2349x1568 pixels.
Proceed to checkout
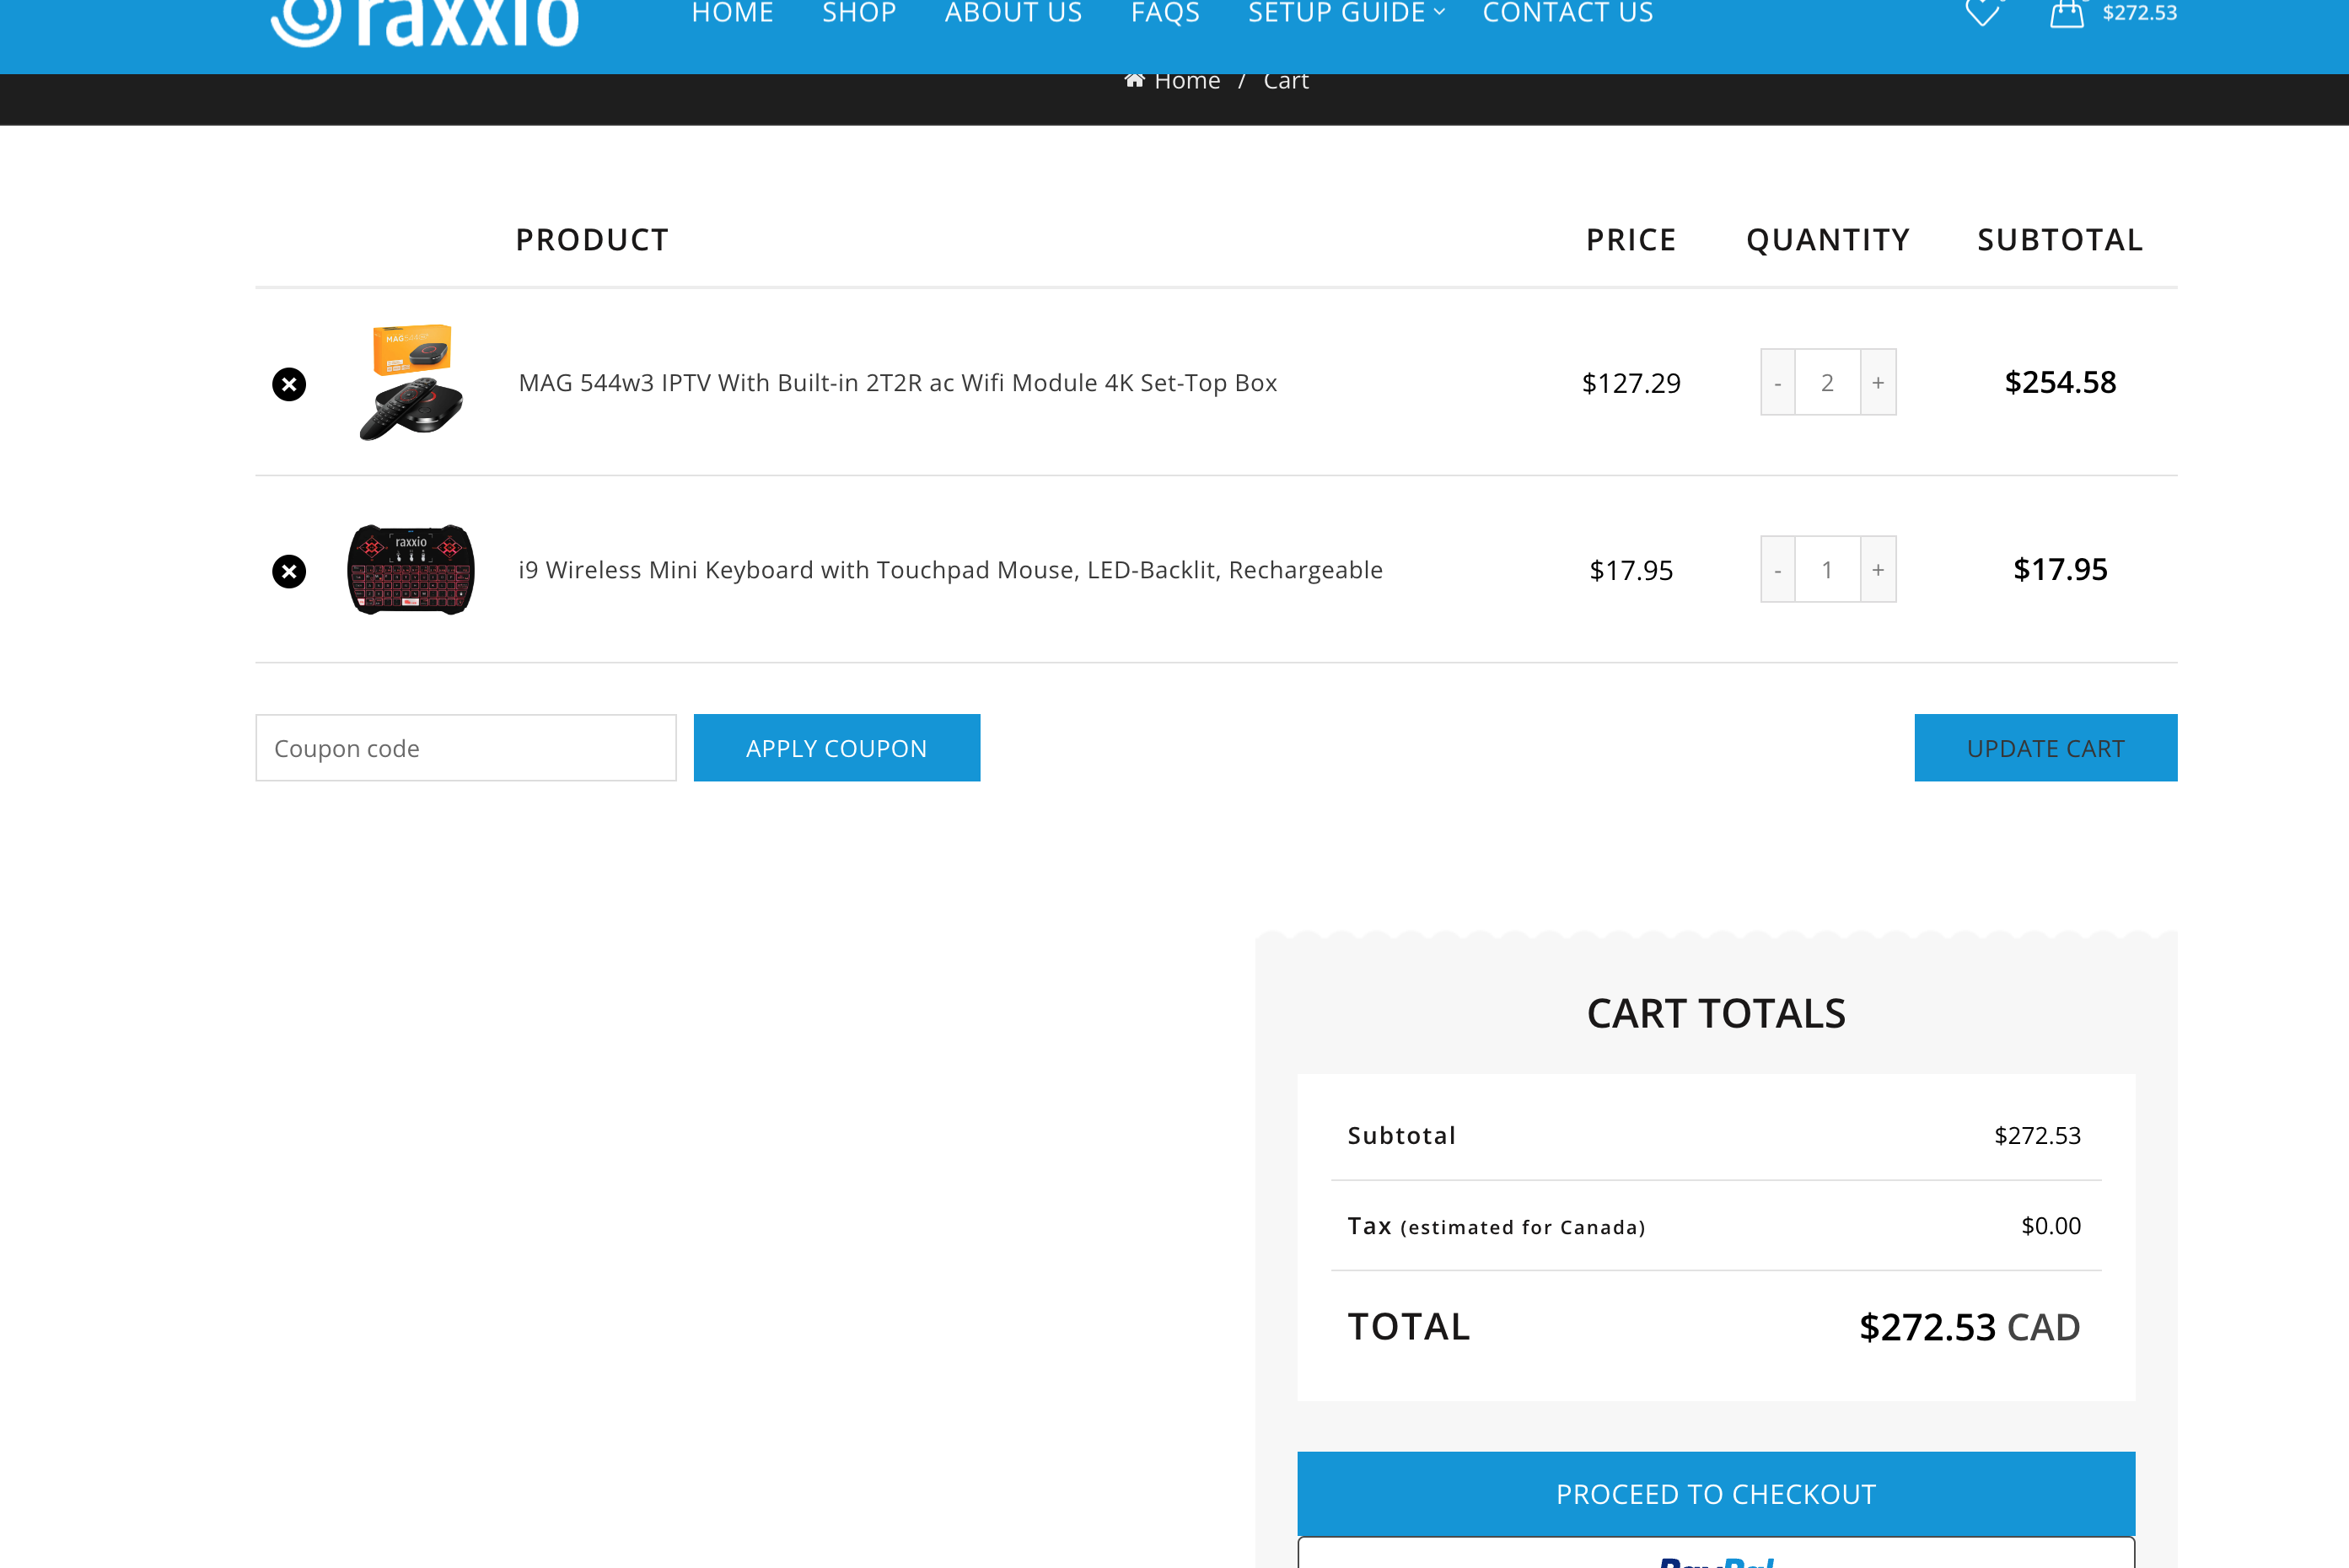(x=1715, y=1493)
